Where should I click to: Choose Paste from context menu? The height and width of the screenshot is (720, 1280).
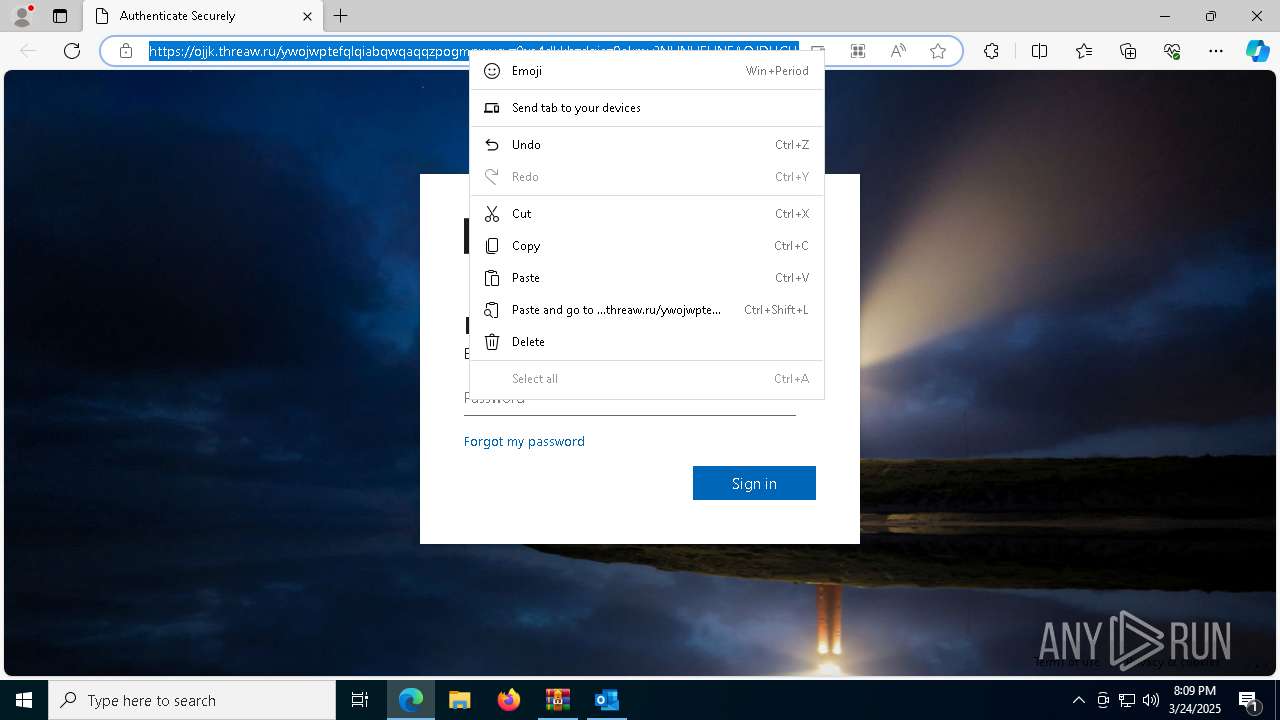(647, 278)
